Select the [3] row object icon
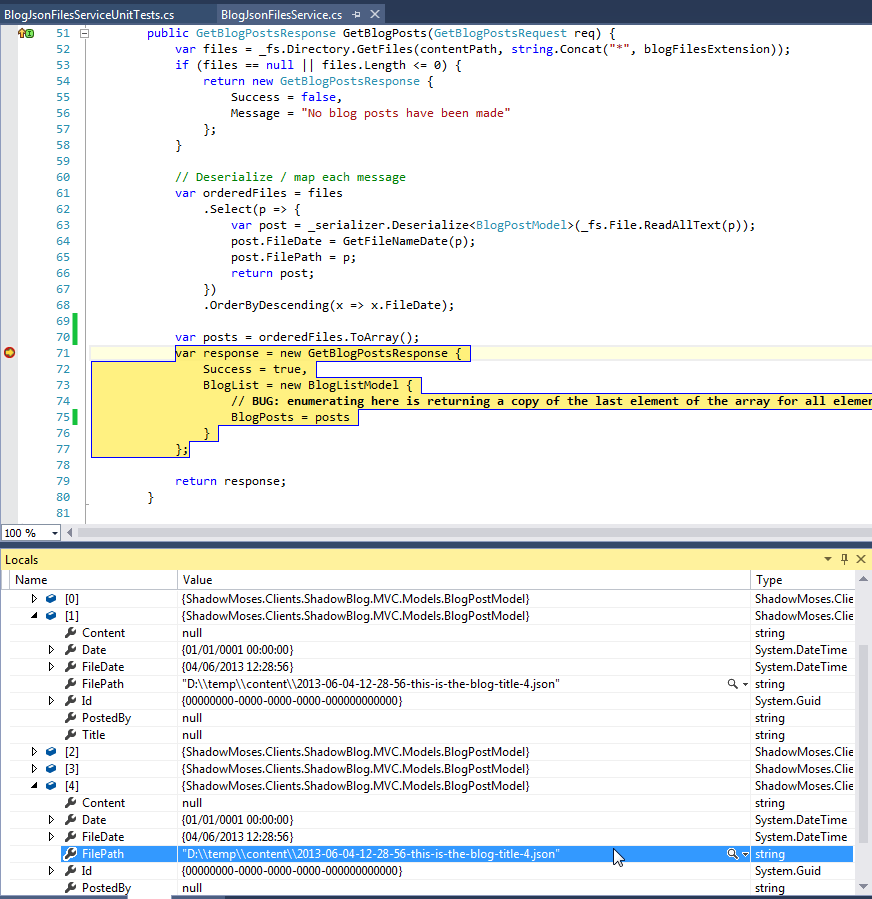The image size is (872, 899). click(51, 768)
